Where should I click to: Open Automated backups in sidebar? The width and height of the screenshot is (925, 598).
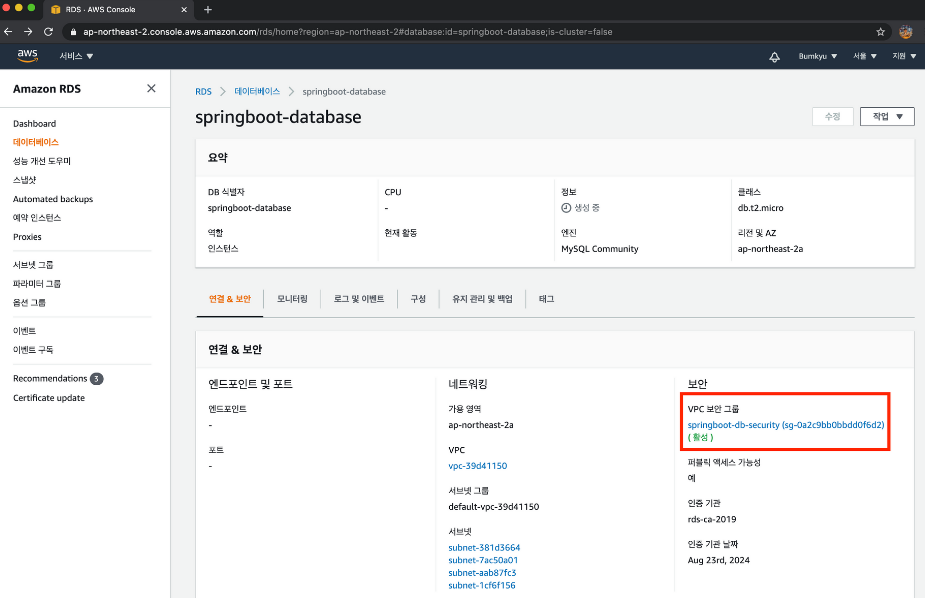coord(53,199)
